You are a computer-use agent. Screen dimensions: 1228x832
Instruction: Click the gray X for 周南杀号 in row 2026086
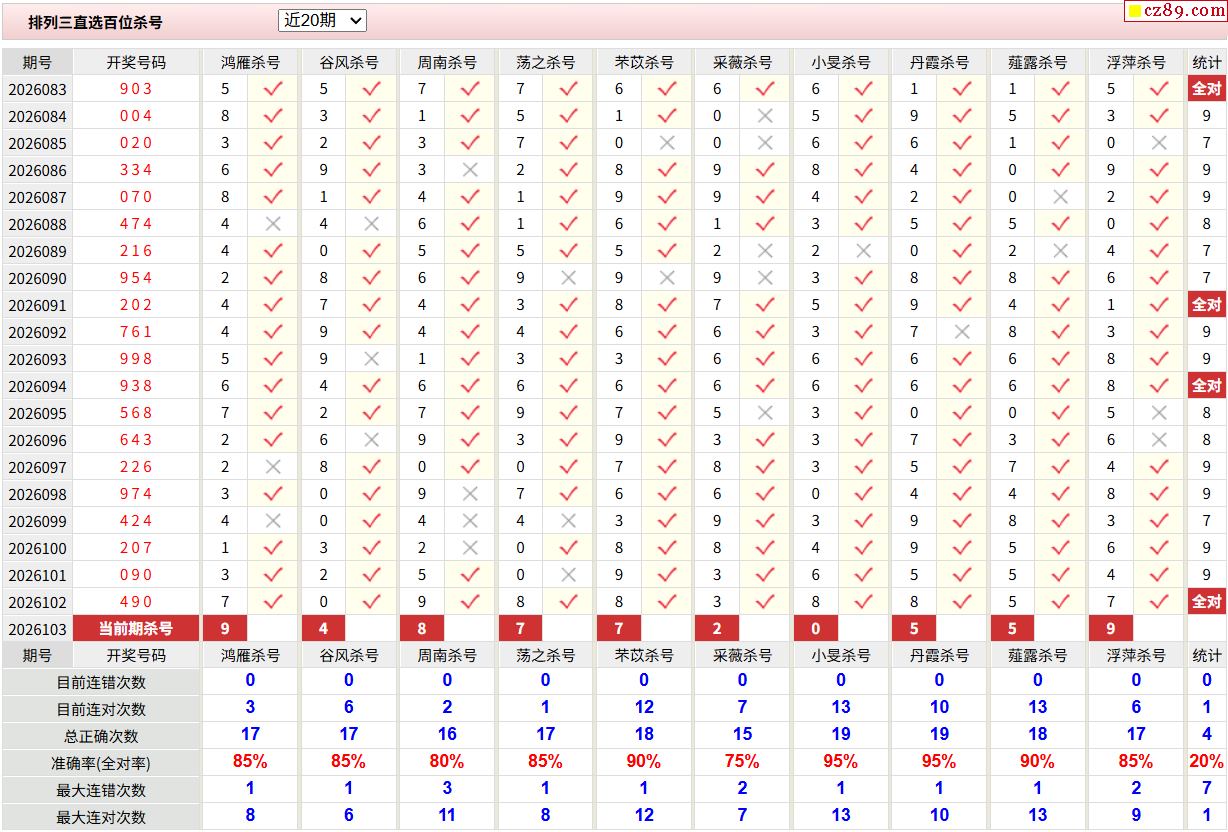click(470, 170)
